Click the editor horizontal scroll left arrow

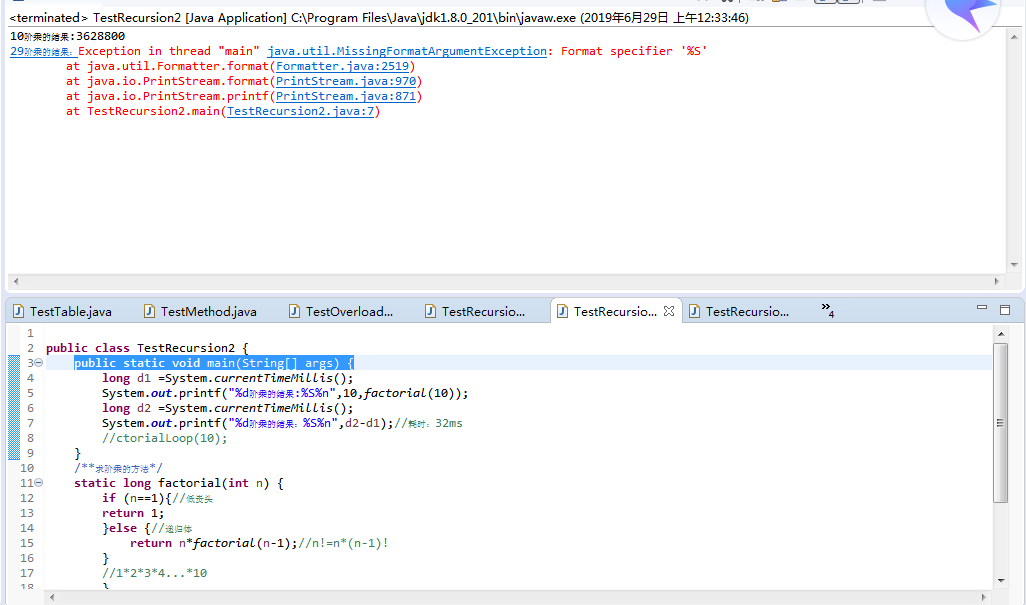[x=52, y=597]
